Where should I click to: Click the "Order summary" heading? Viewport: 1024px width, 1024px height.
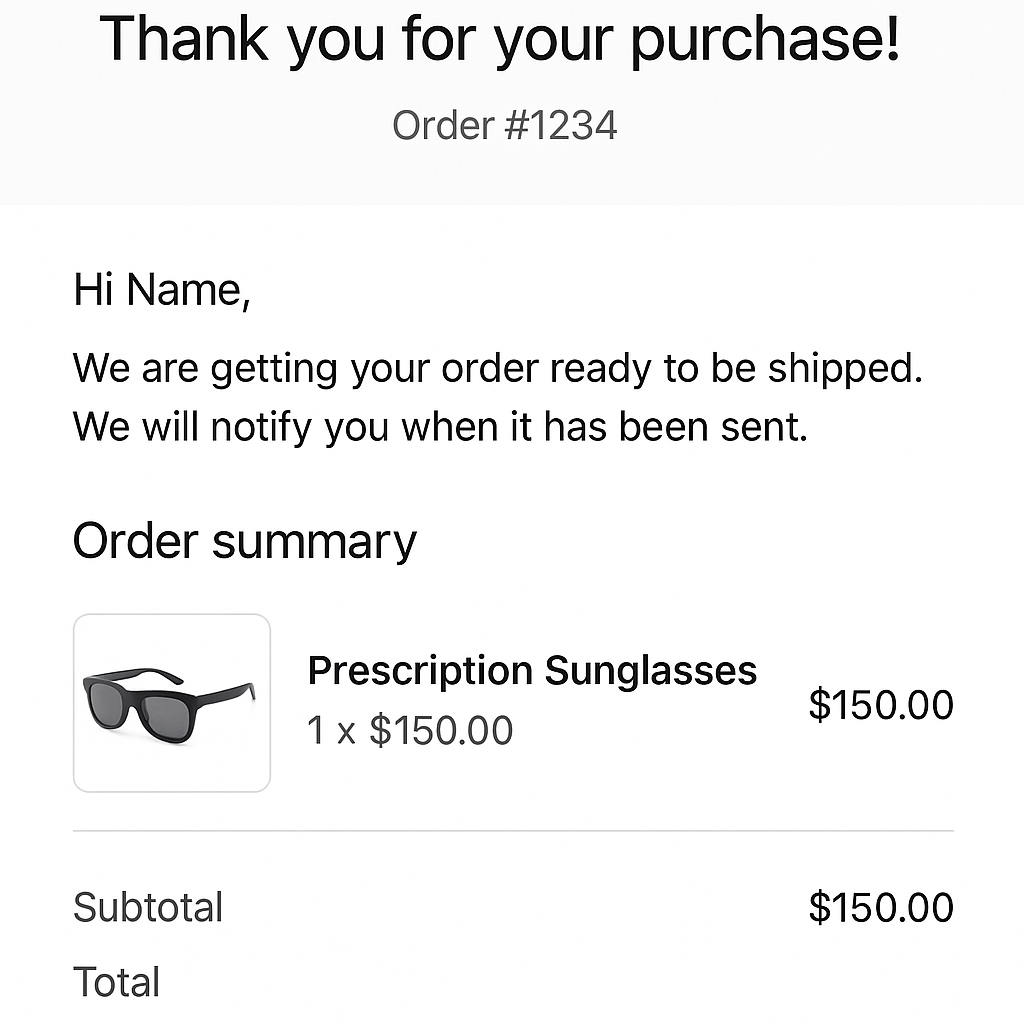(244, 541)
